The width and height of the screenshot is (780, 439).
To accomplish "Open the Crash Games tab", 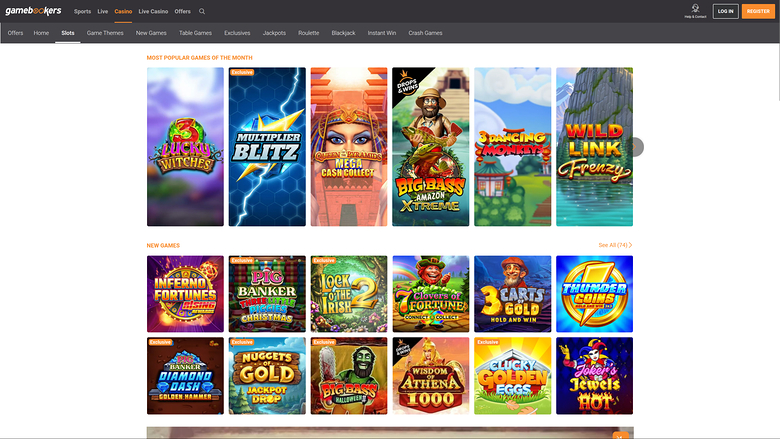I will pyautogui.click(x=425, y=33).
